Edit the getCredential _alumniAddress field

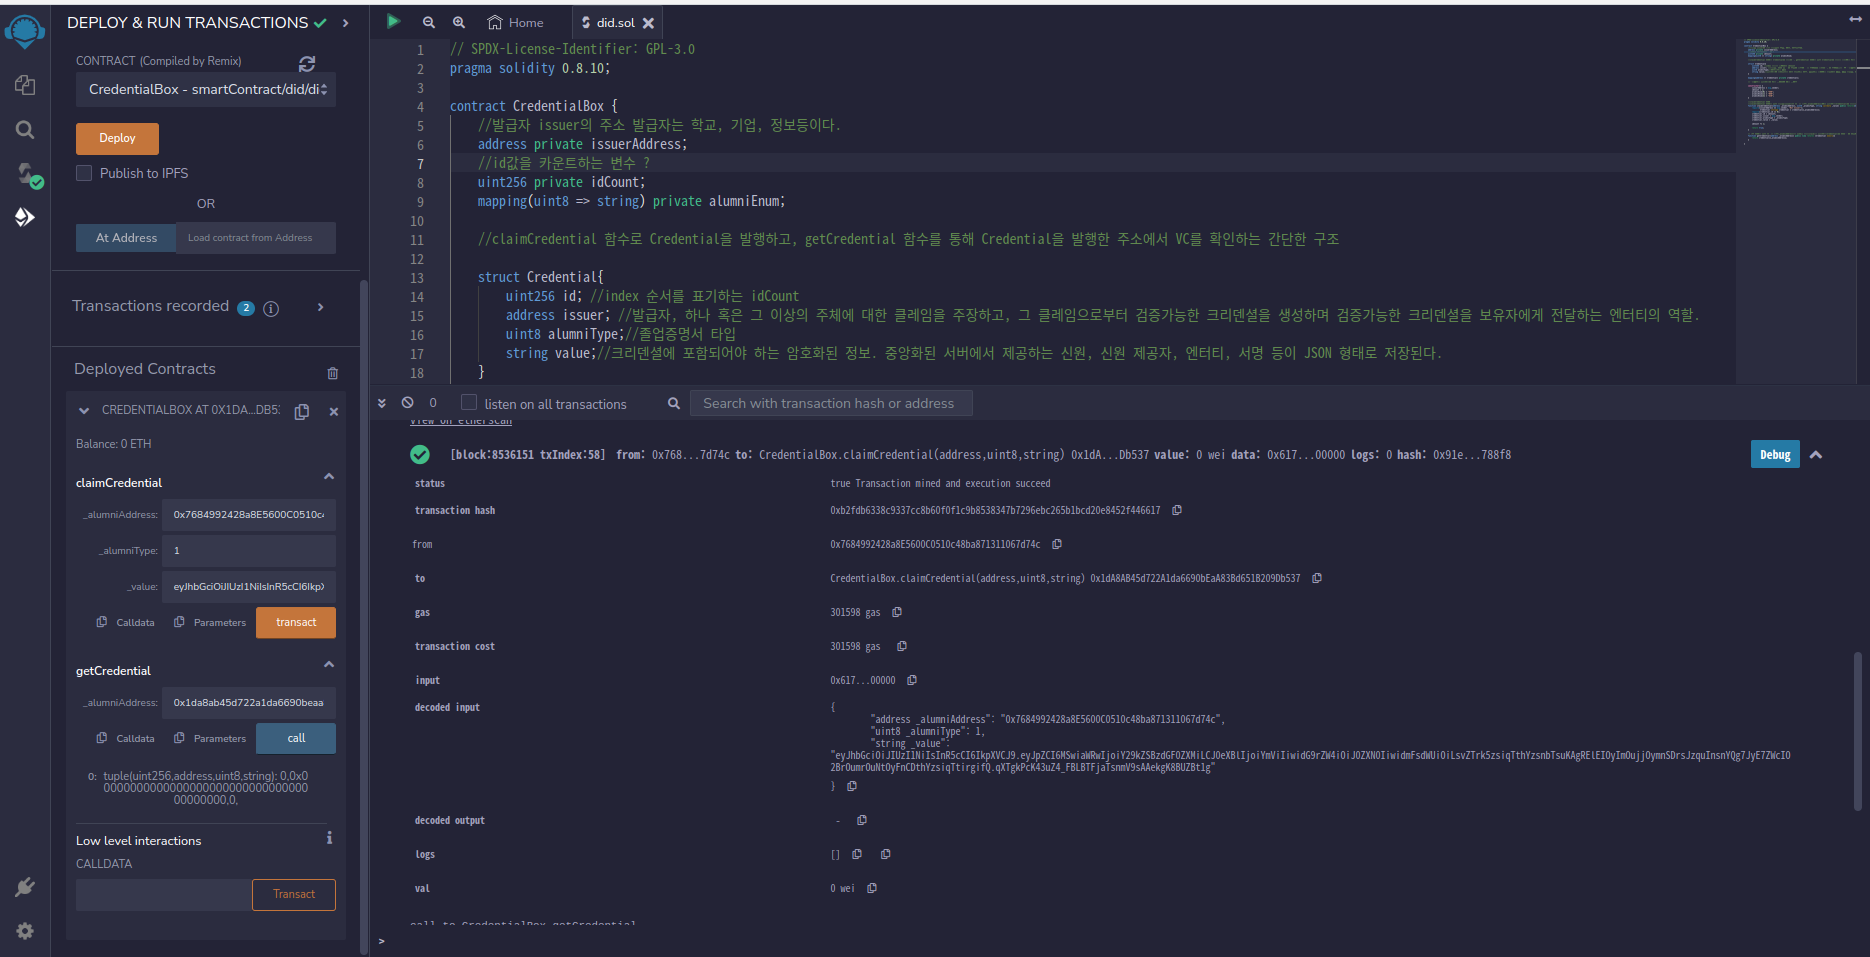tap(249, 703)
